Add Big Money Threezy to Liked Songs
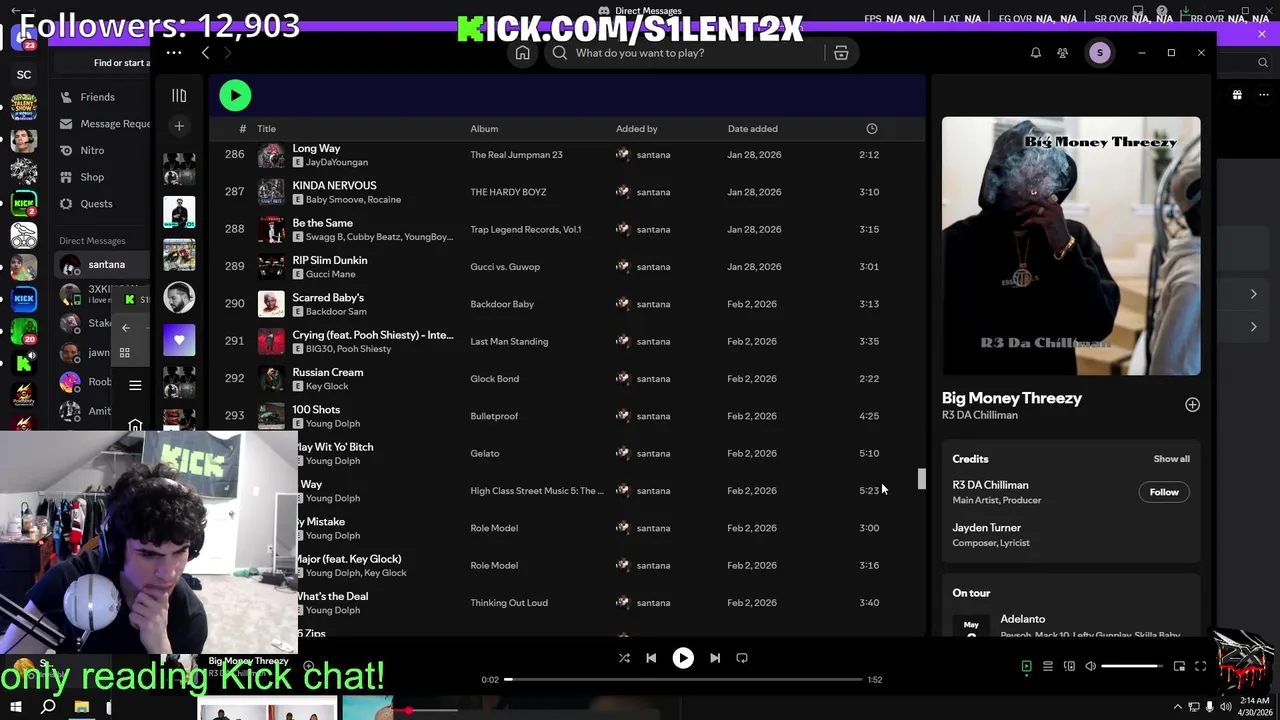 pos(1192,405)
